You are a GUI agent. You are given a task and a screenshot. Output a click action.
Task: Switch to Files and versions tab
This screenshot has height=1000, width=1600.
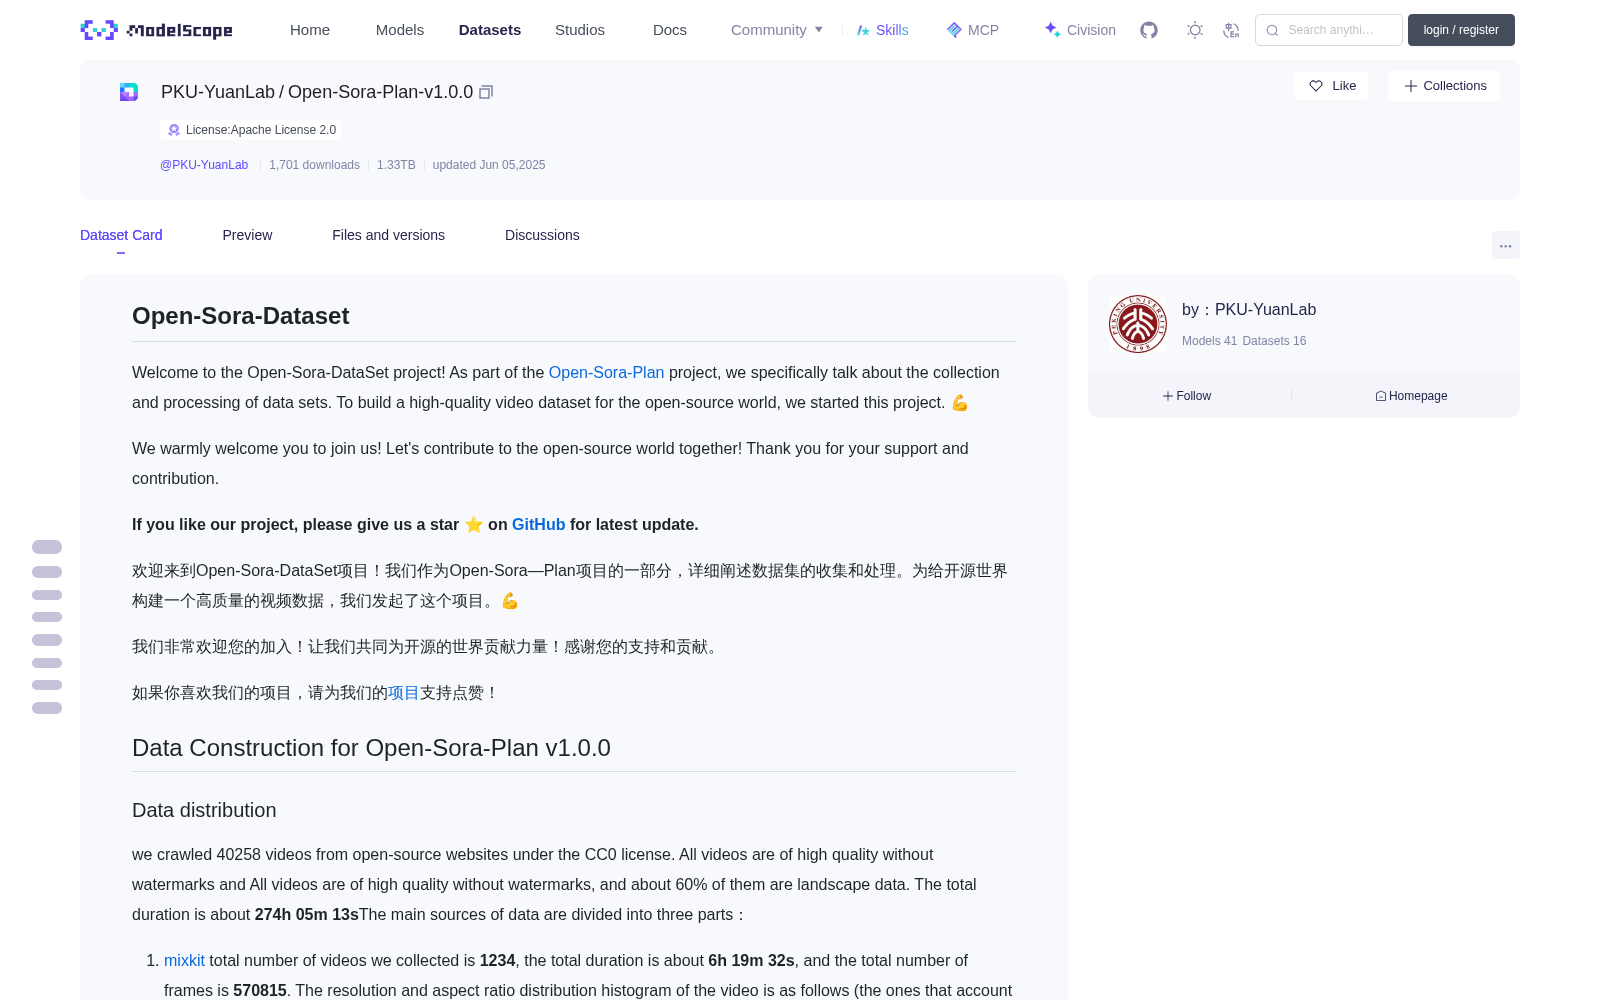[388, 235]
